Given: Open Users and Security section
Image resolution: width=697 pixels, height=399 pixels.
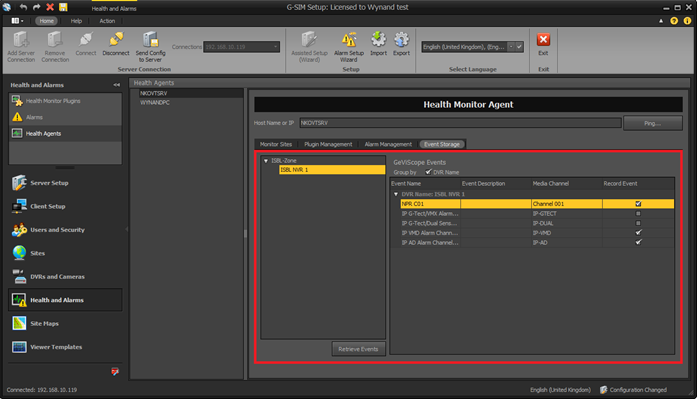Looking at the screenshot, I should 65,230.
